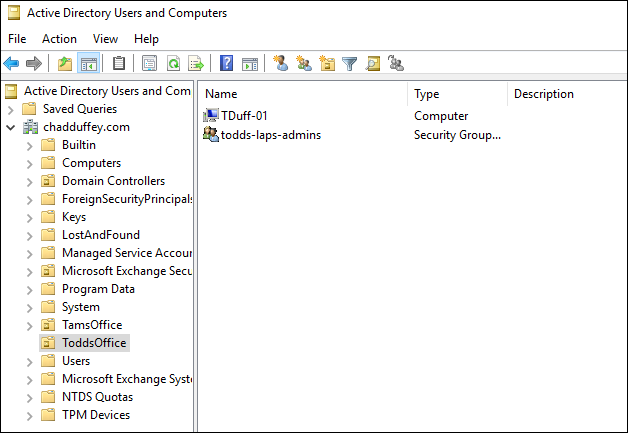
Task: Click the Saved Queries folder icon
Action: 29,109
